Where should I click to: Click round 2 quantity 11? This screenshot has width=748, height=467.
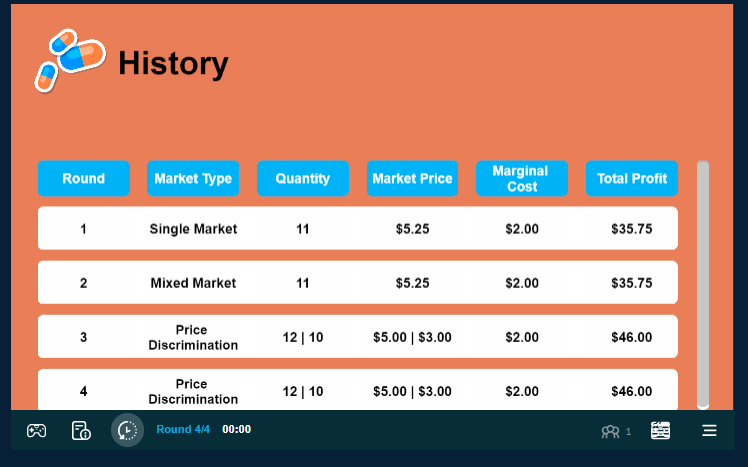click(x=303, y=283)
